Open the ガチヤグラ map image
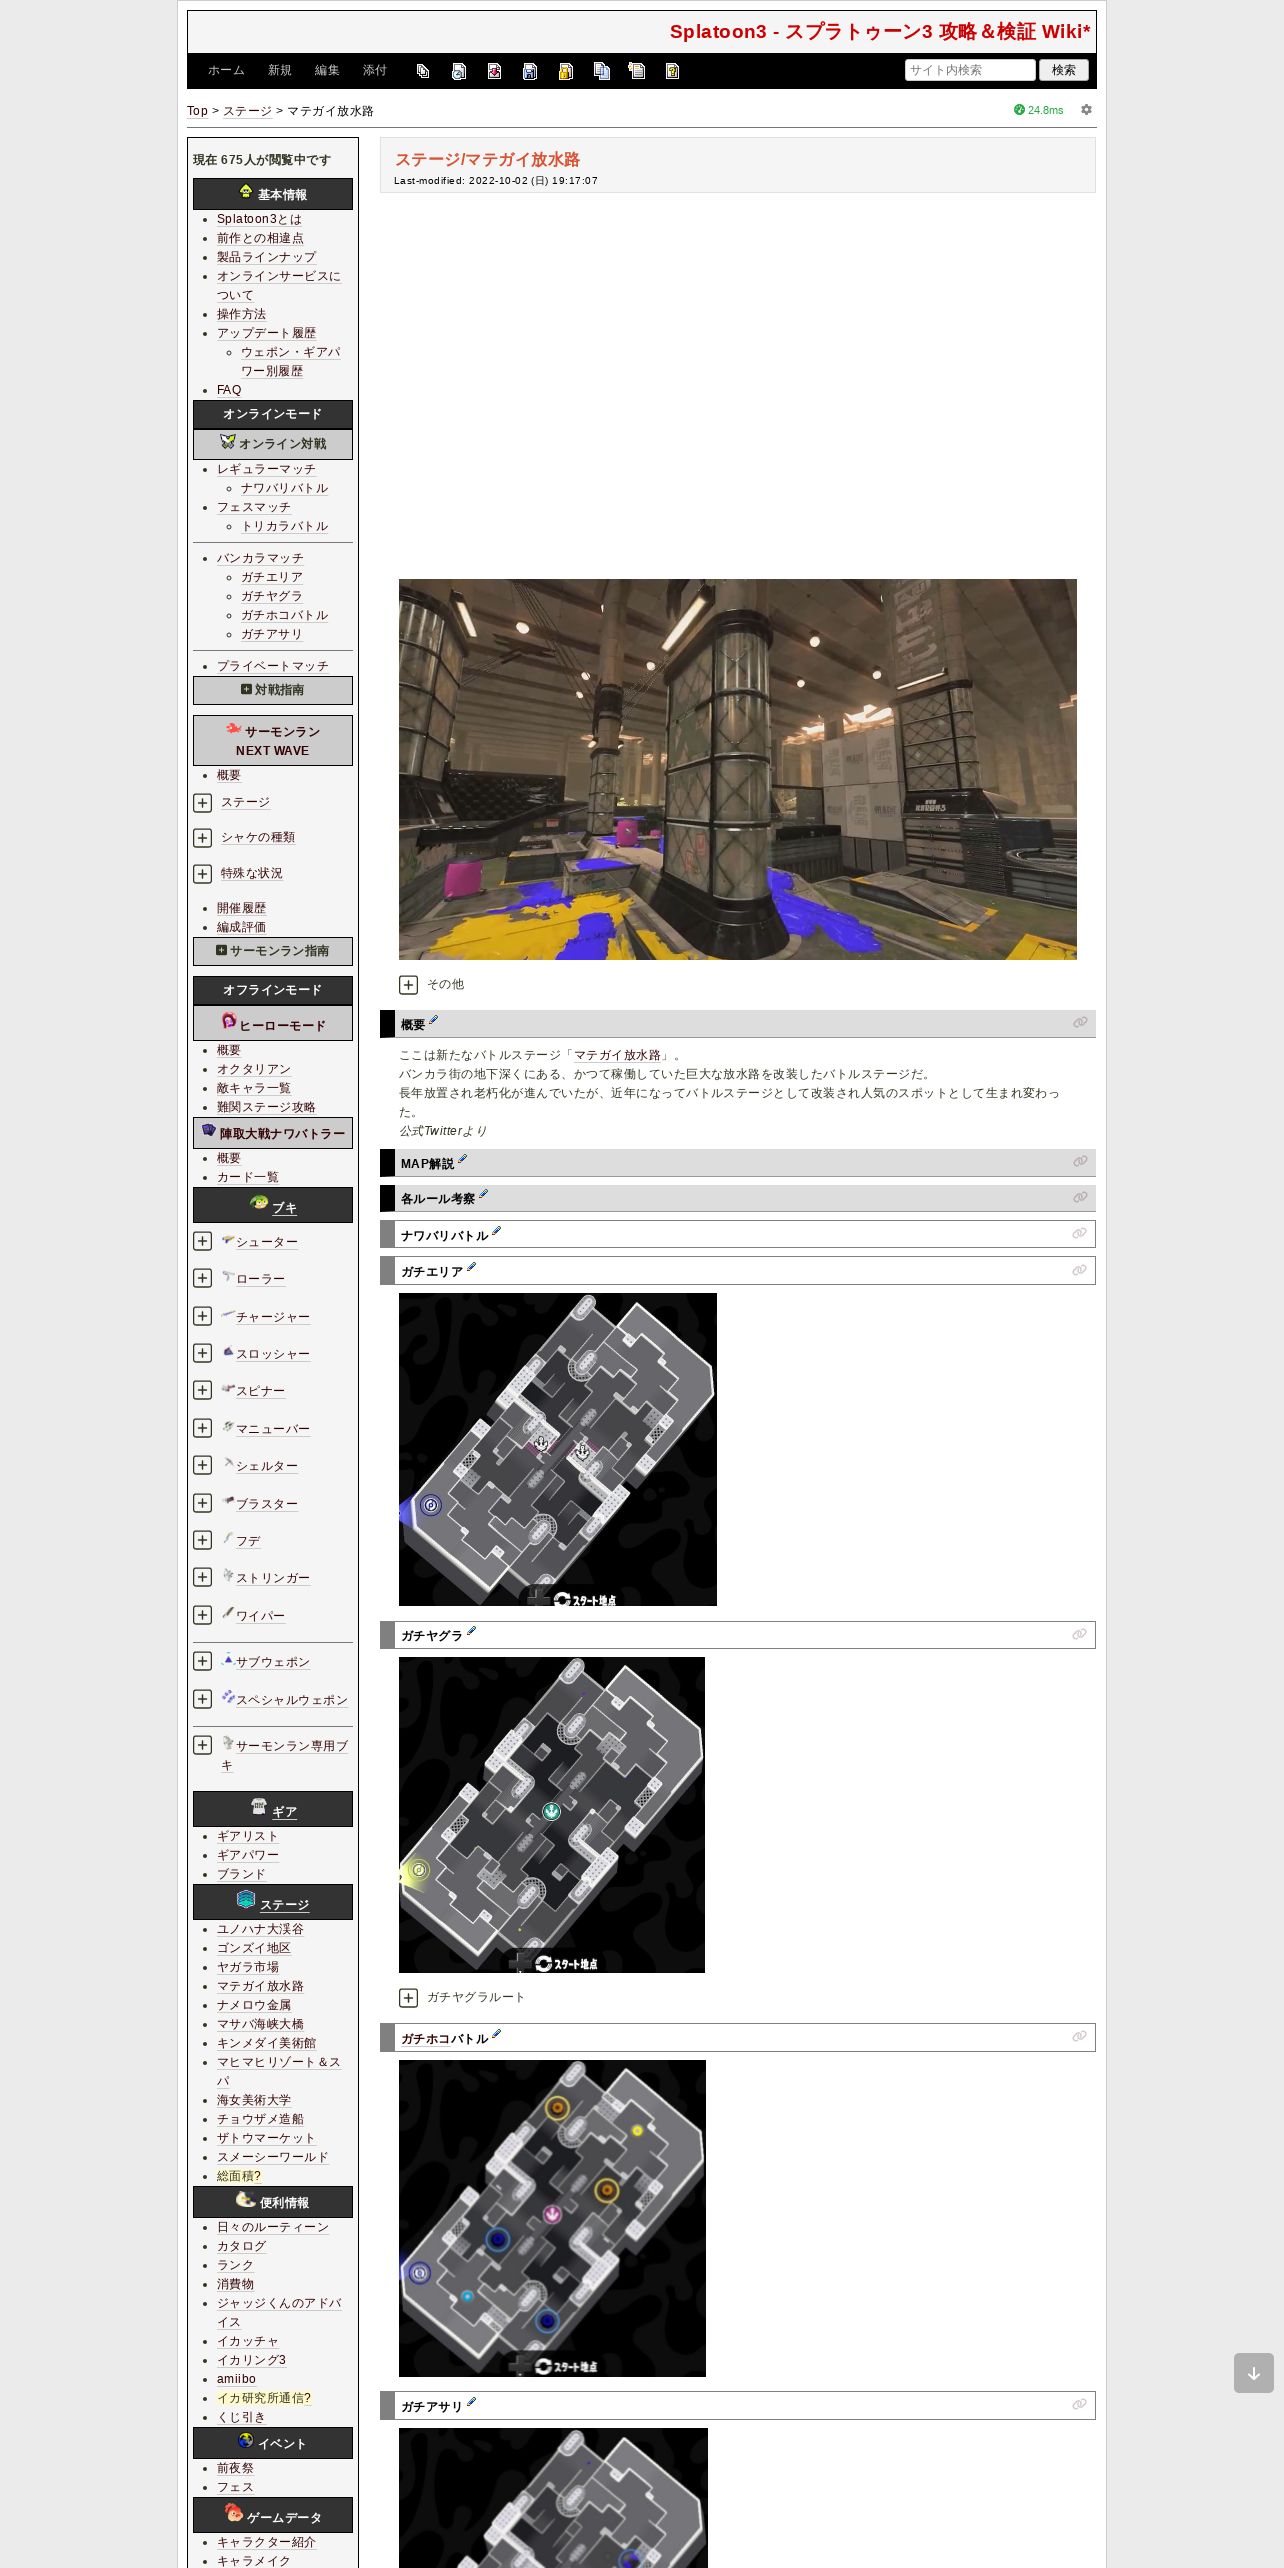This screenshot has width=1284, height=2568. coord(552,1815)
